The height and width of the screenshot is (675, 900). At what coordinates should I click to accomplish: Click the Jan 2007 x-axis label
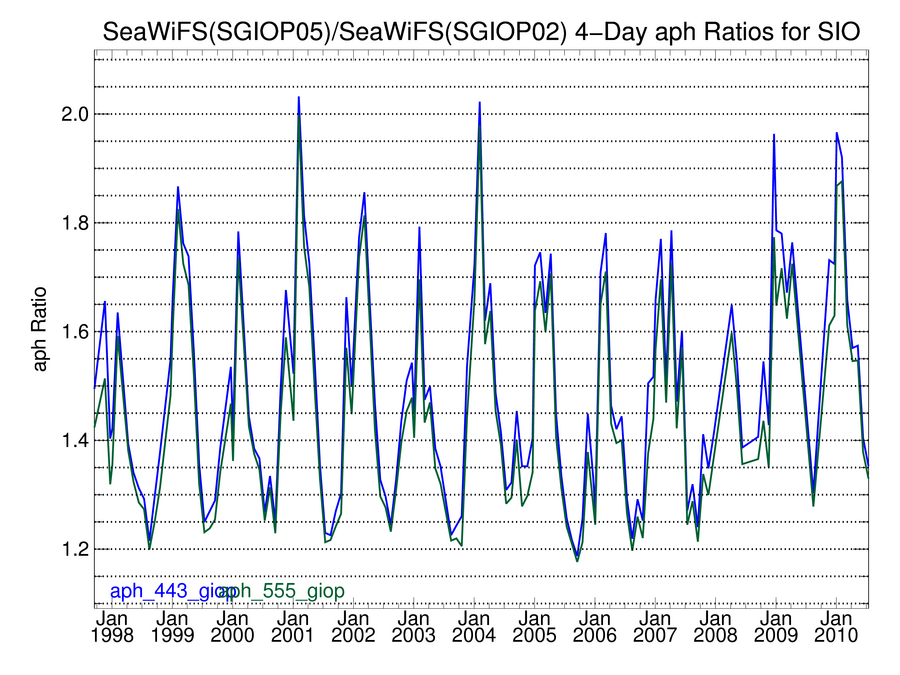pyautogui.click(x=655, y=627)
